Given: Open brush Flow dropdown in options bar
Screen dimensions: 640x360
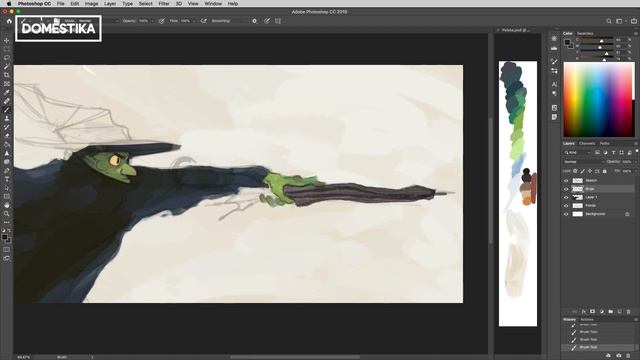Looking at the screenshot, I should coord(194,21).
